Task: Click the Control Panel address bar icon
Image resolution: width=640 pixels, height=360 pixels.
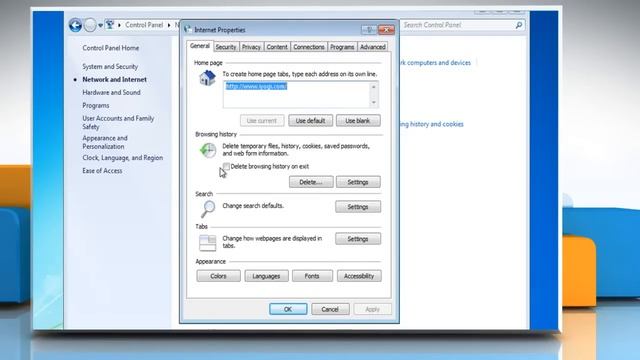Action: point(110,25)
